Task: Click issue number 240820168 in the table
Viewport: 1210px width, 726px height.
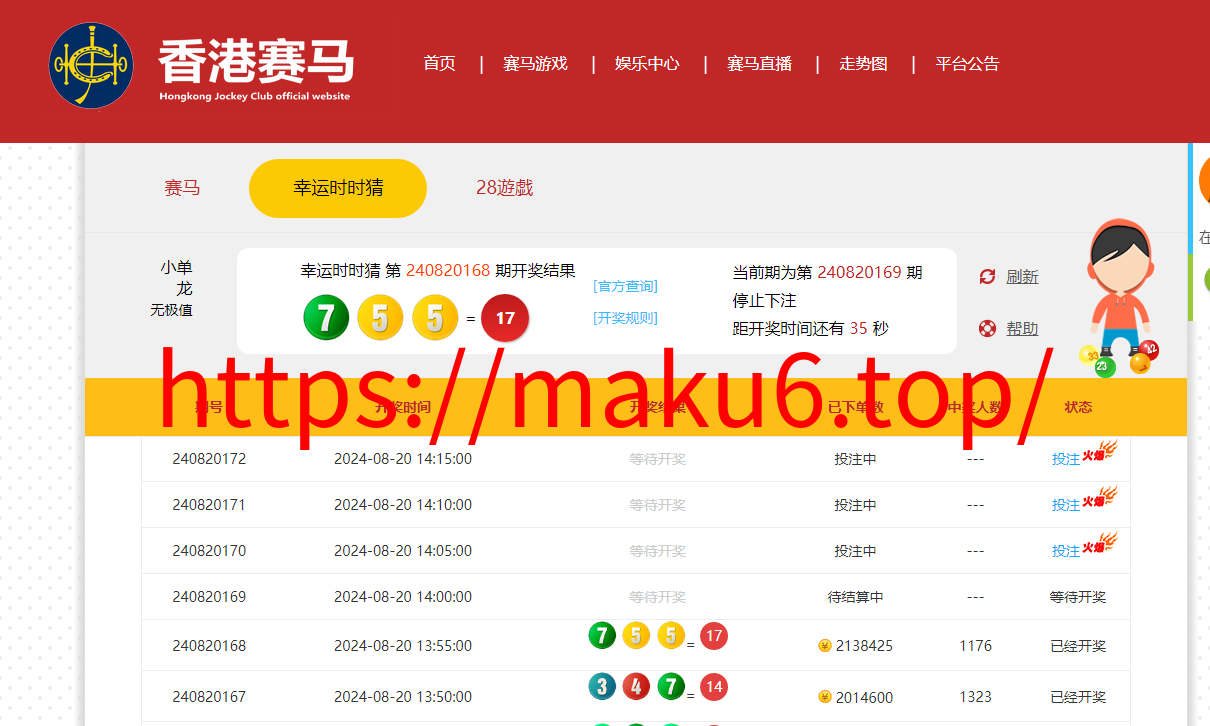Action: pyautogui.click(x=209, y=646)
